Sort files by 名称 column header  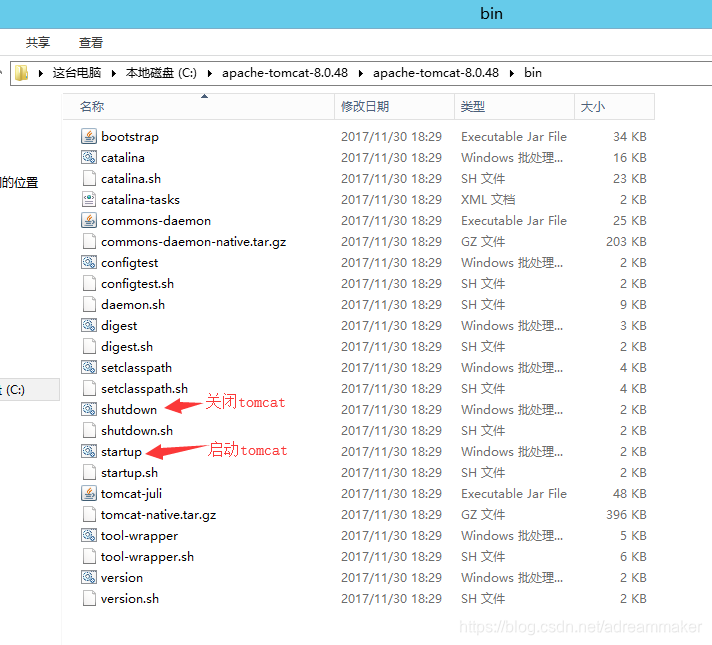coord(199,107)
